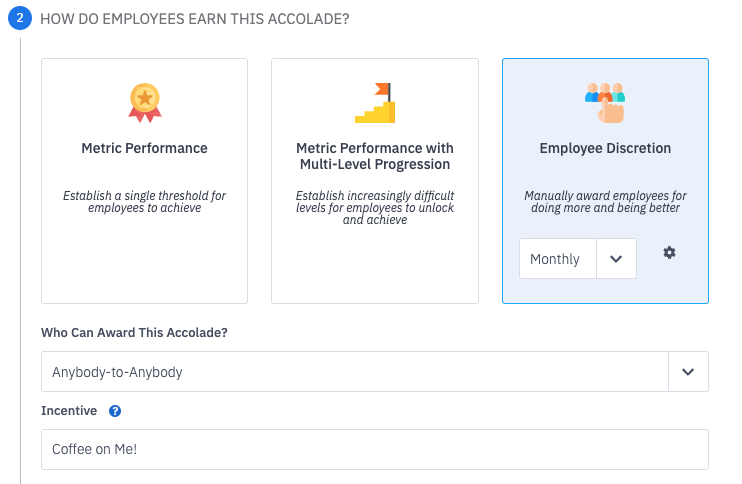Click the Incentive text field
Image resolution: width=742 pixels, height=484 pixels.
pyautogui.click(x=375, y=450)
